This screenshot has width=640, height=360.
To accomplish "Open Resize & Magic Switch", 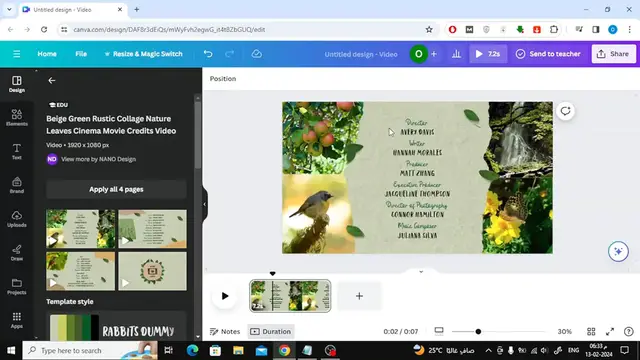I will [x=143, y=54].
